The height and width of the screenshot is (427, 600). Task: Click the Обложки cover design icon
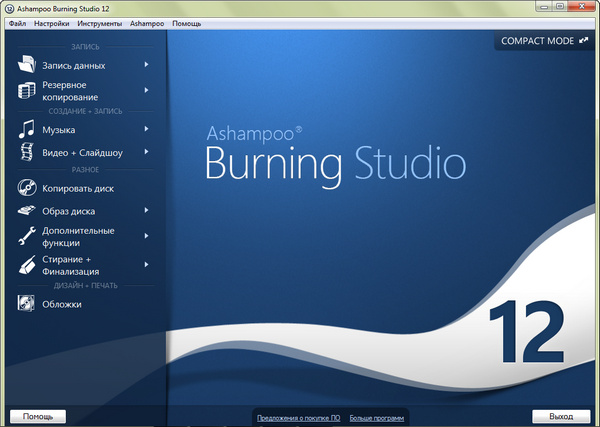(x=26, y=304)
